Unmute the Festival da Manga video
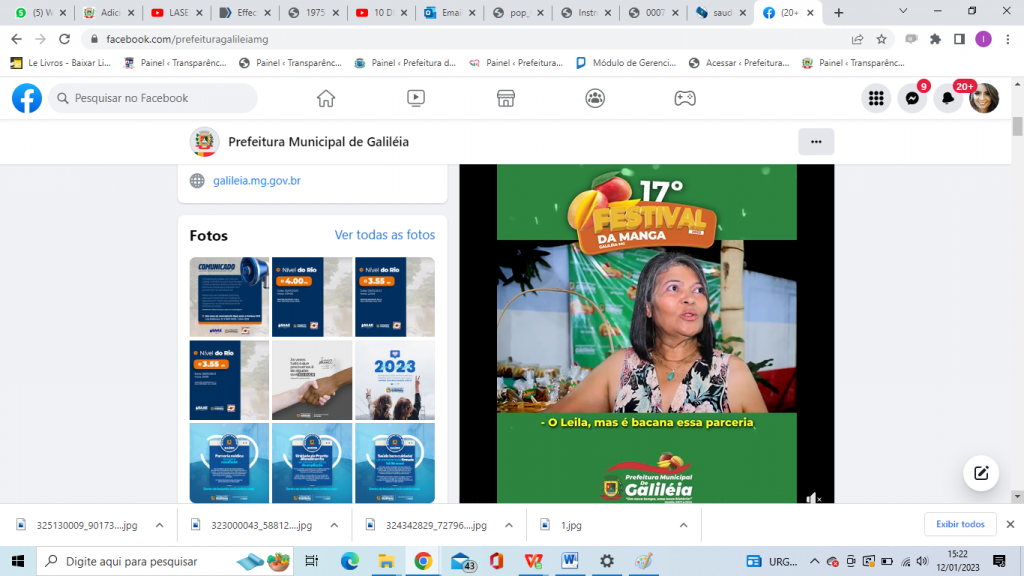This screenshot has width=1024, height=576. tap(813, 498)
